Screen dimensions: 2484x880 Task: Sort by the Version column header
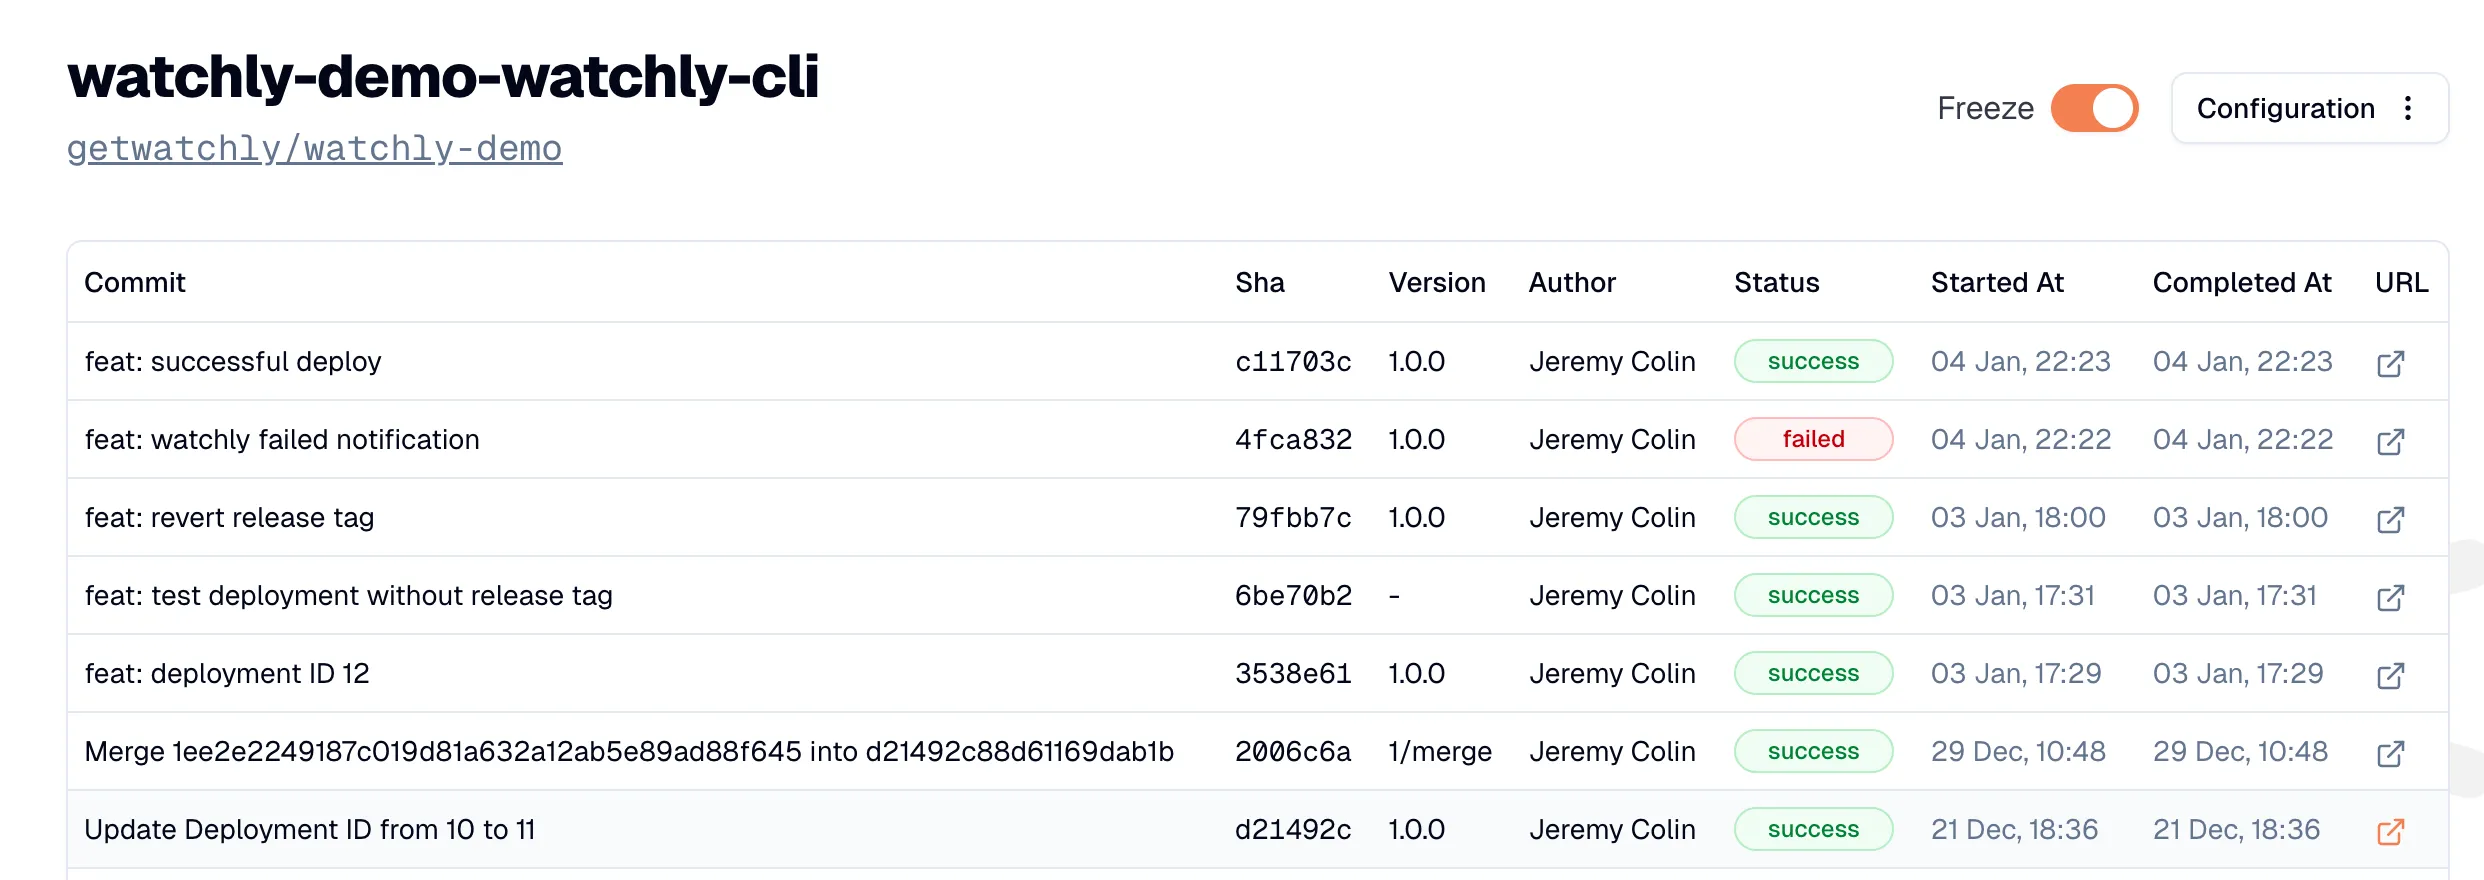pos(1437,283)
